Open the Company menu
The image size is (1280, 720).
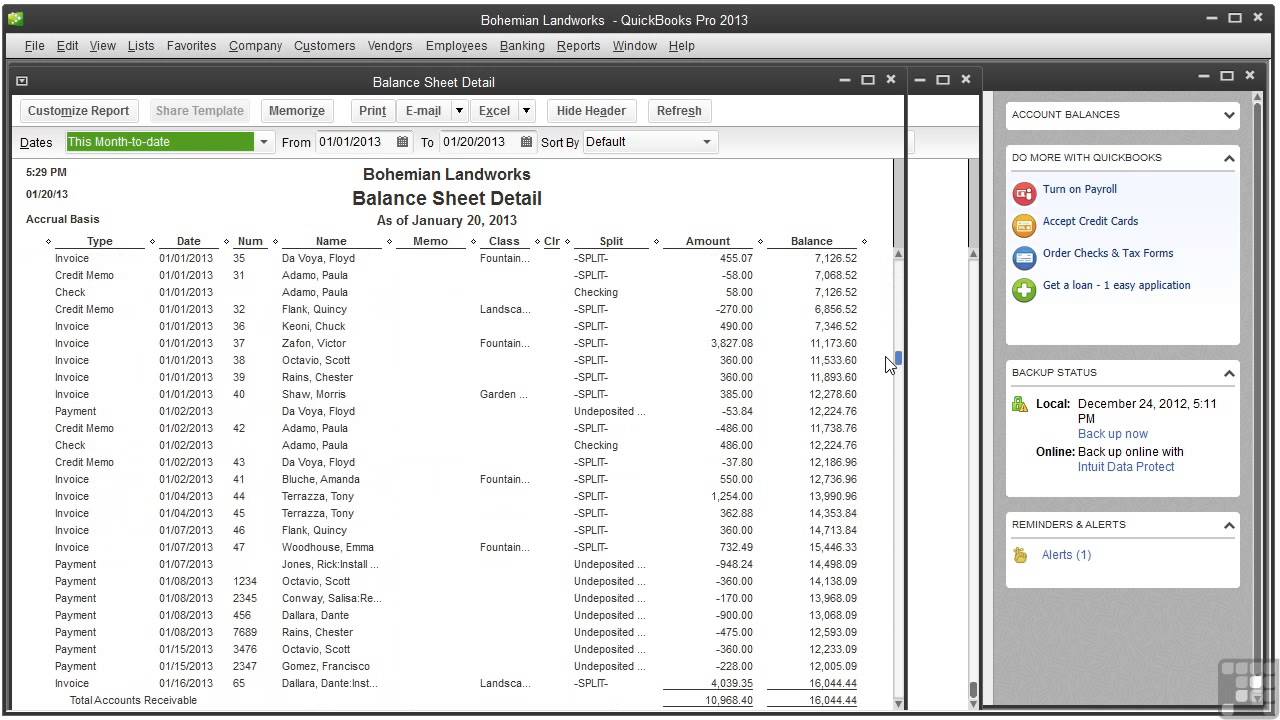(255, 46)
